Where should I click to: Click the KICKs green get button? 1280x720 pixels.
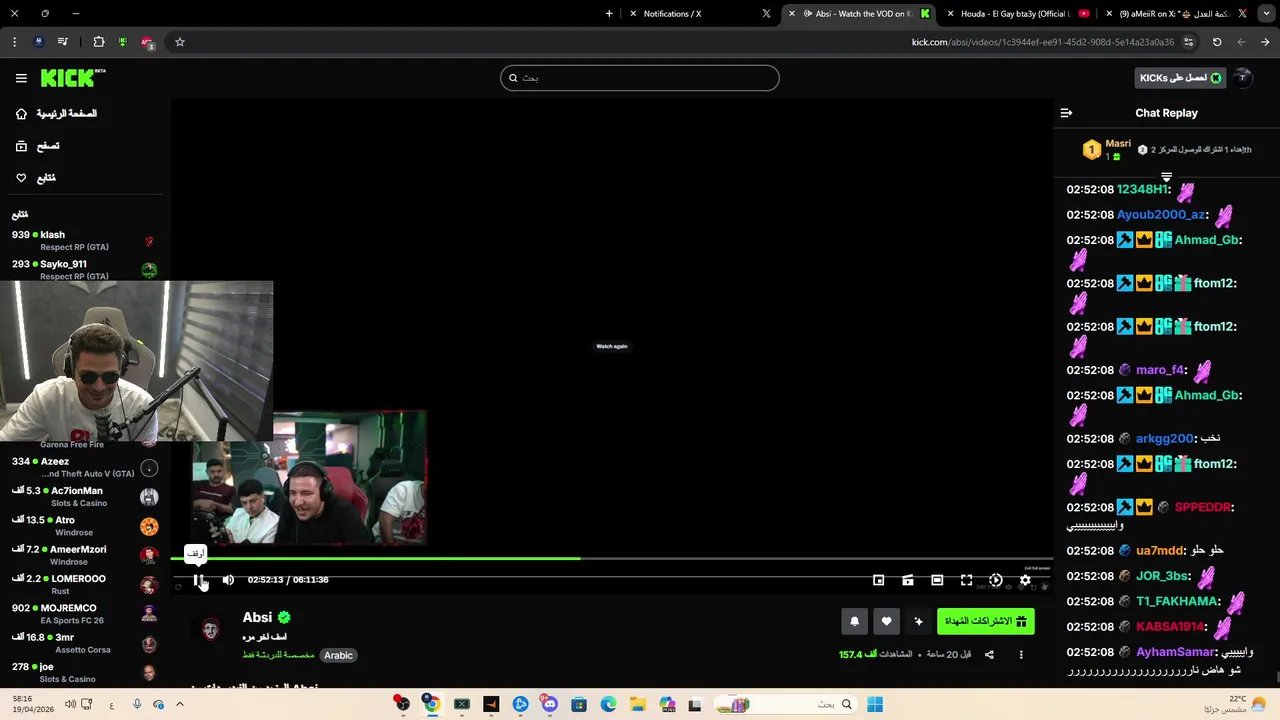(1181, 78)
